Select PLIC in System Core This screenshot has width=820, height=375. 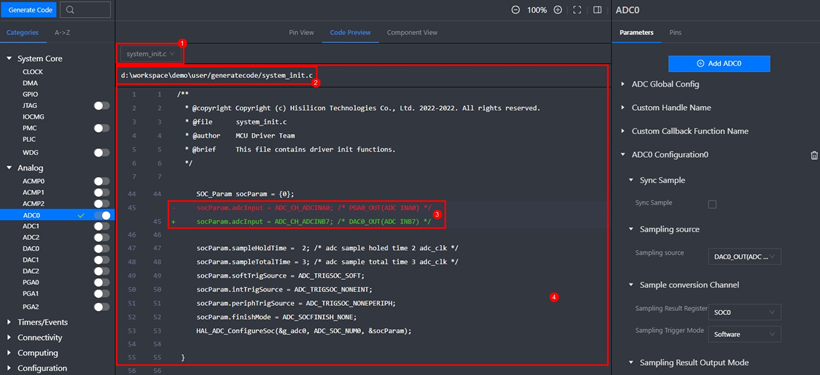(29, 139)
